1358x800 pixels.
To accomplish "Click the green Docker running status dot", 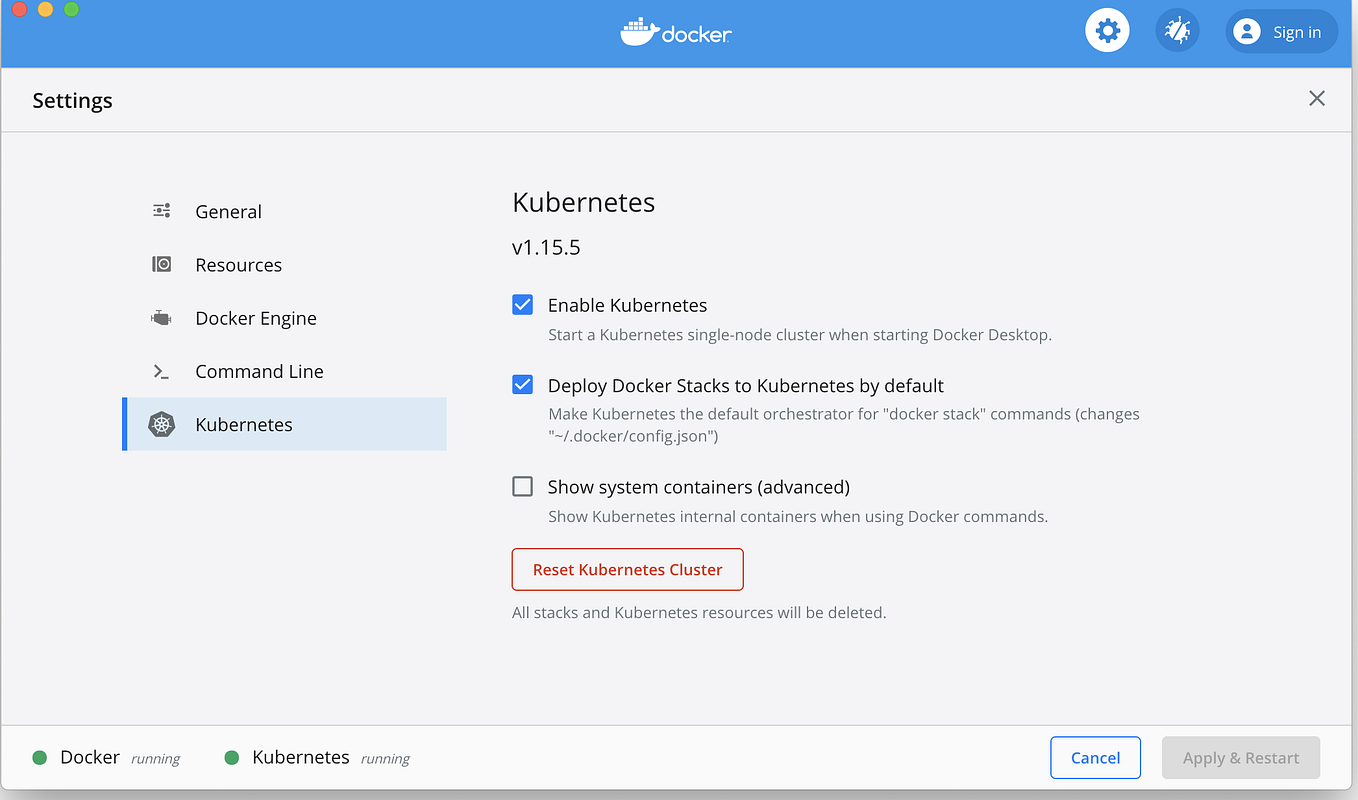I will [40, 758].
